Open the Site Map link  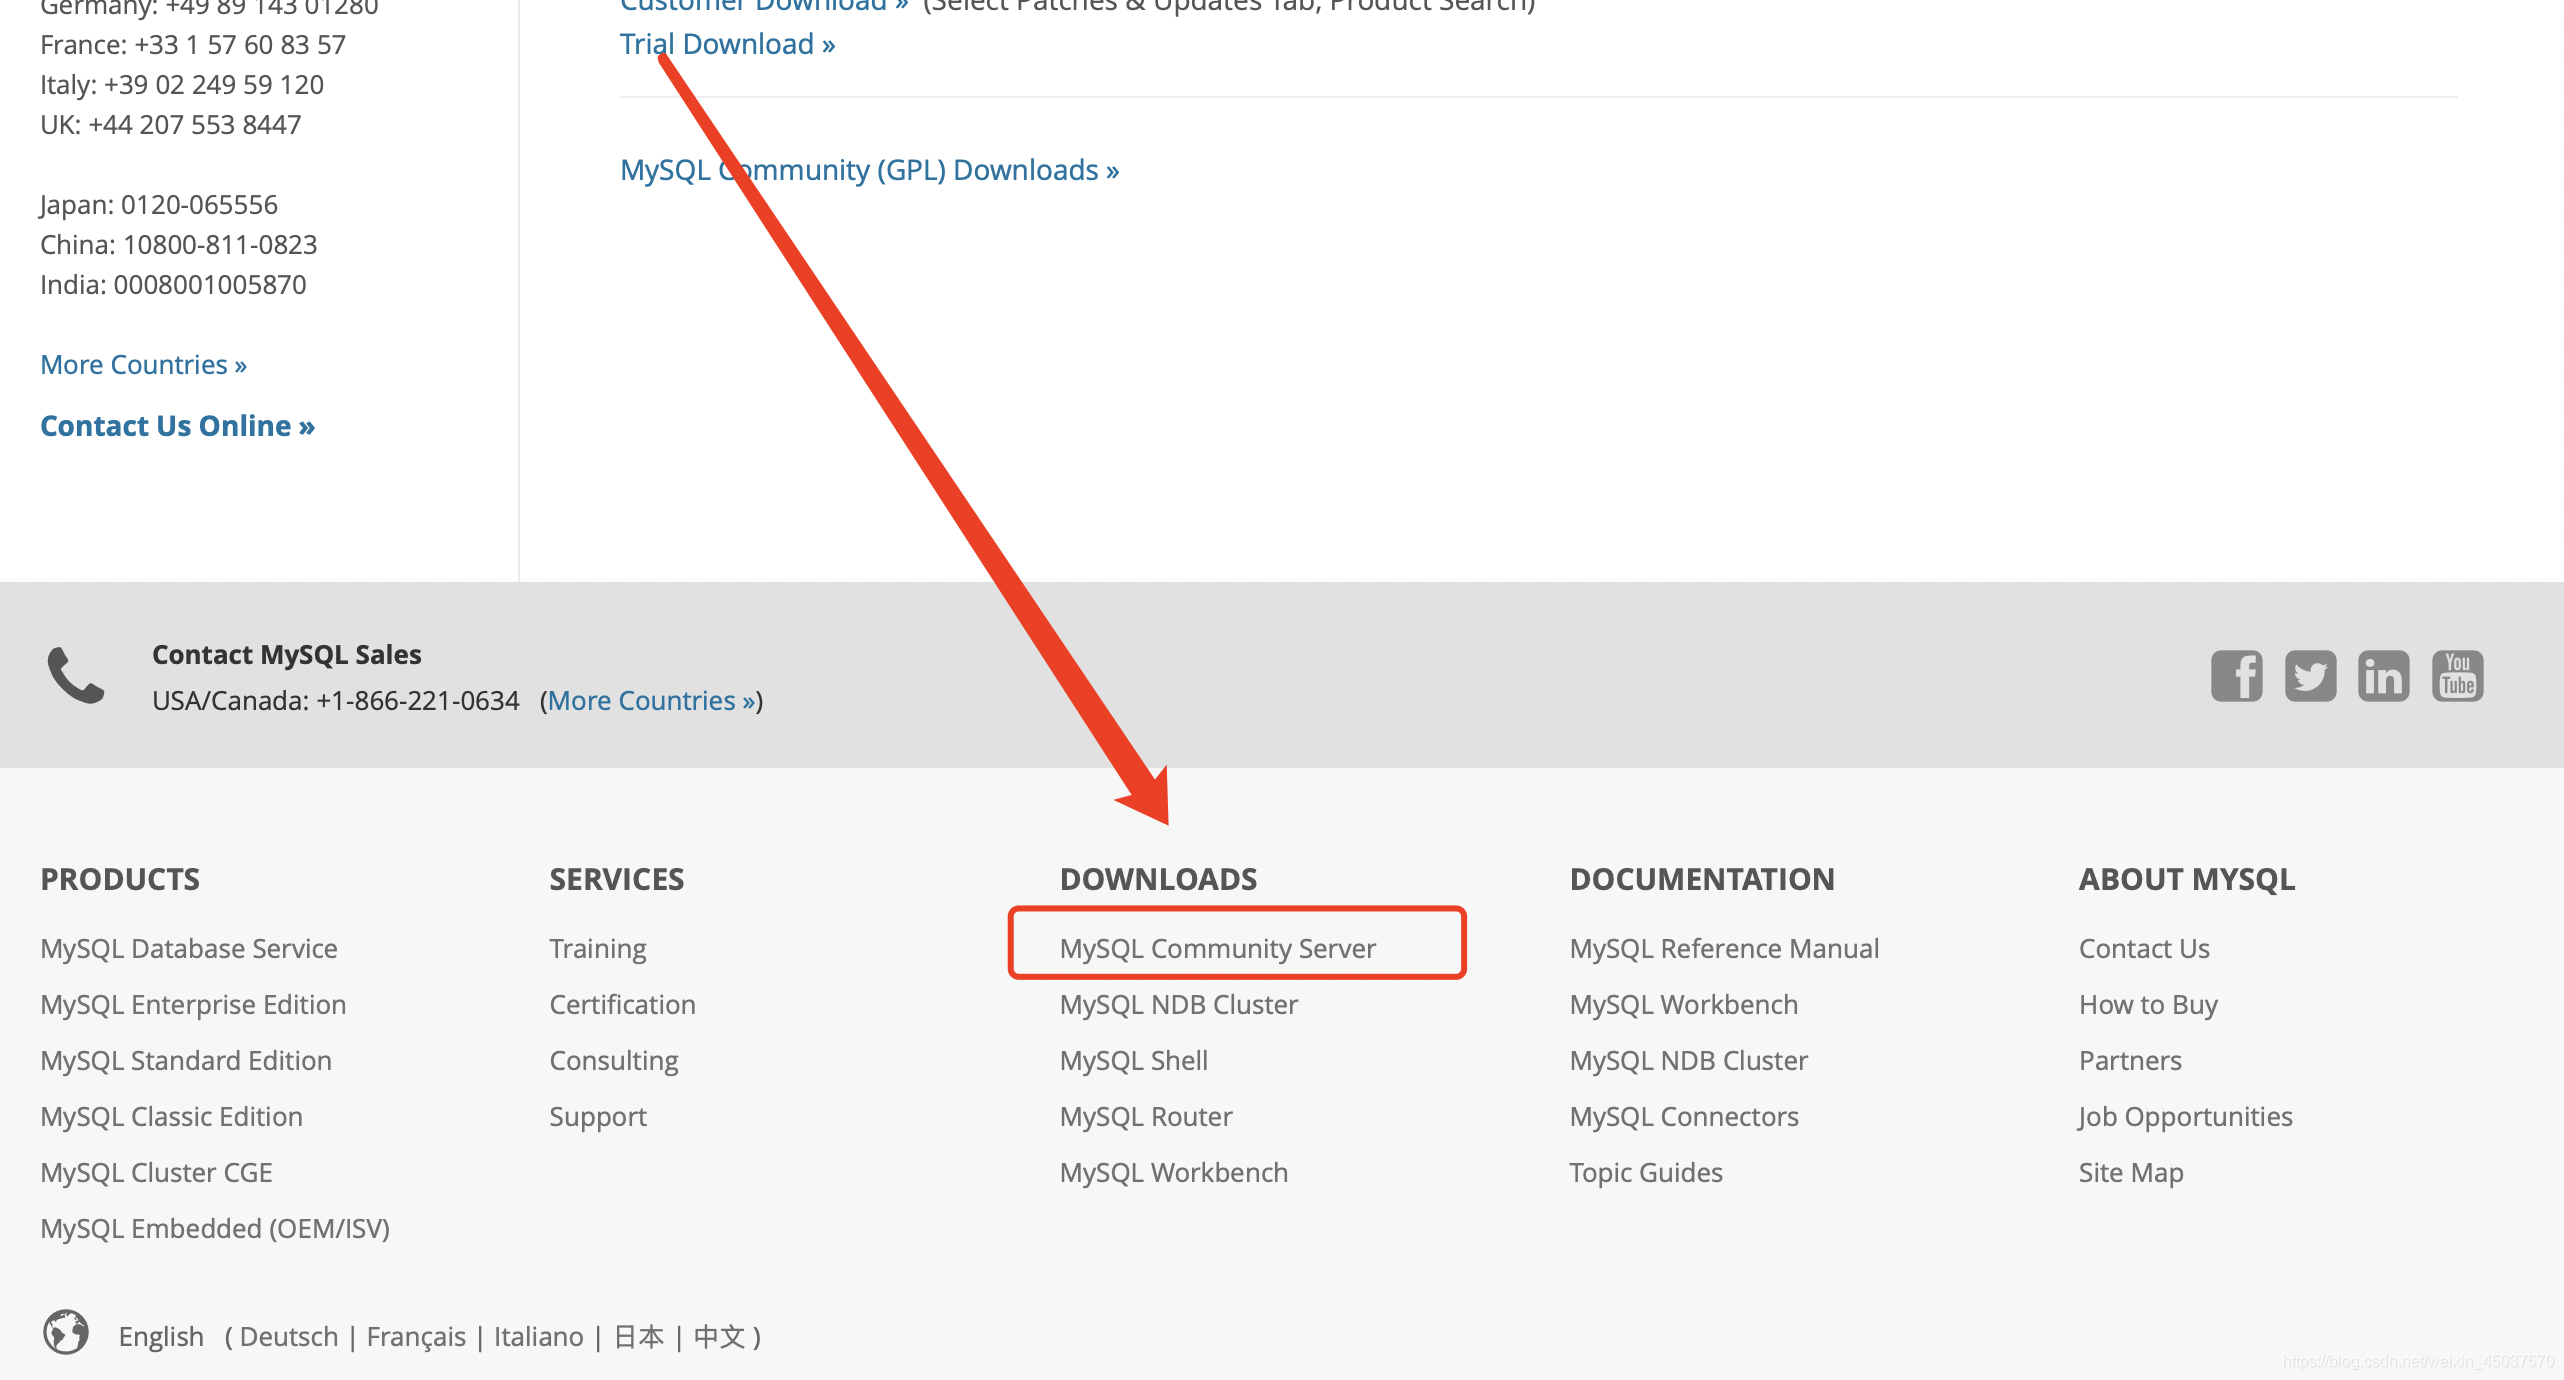pyautogui.click(x=2131, y=1172)
